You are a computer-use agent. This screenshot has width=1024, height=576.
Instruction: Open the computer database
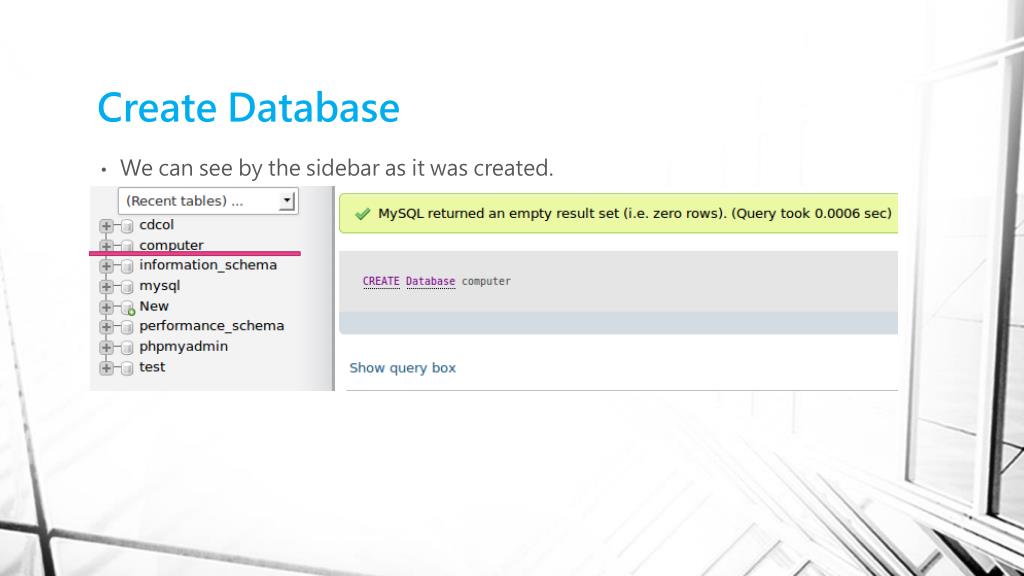click(x=171, y=246)
